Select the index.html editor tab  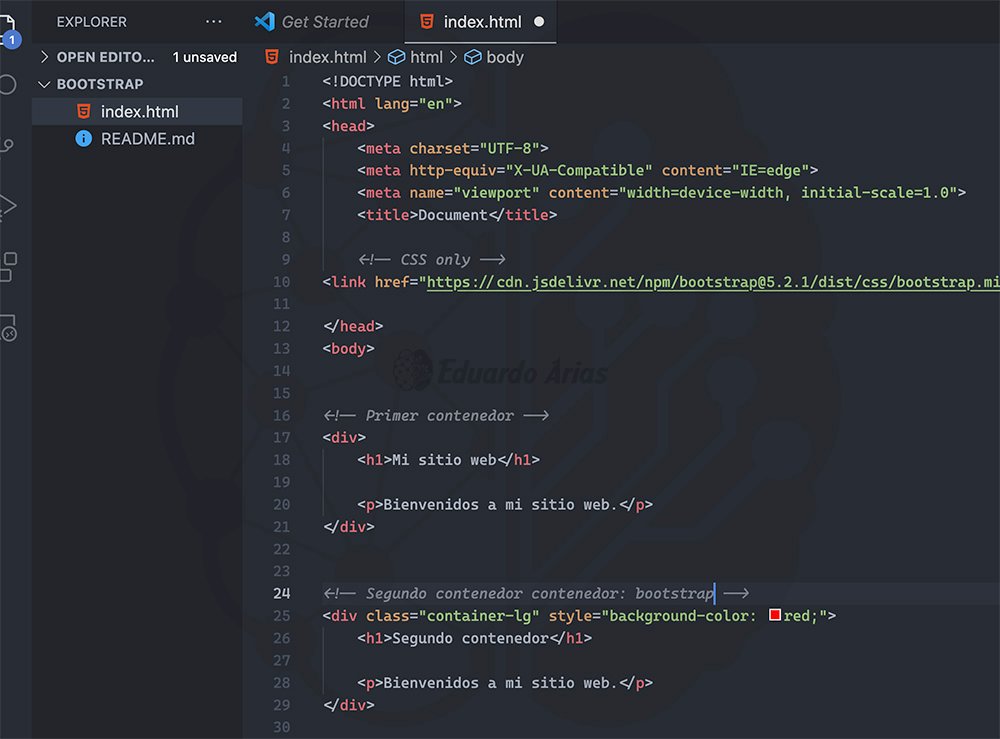tap(483, 22)
